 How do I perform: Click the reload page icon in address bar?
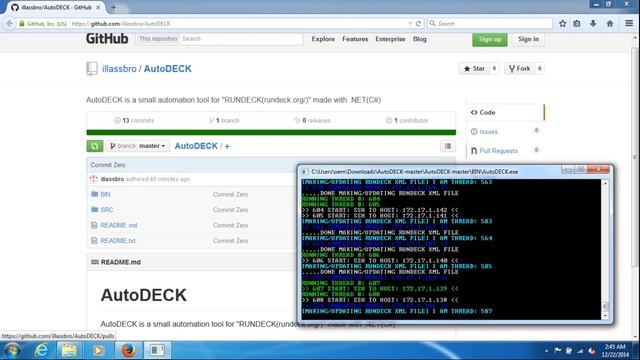click(x=418, y=24)
